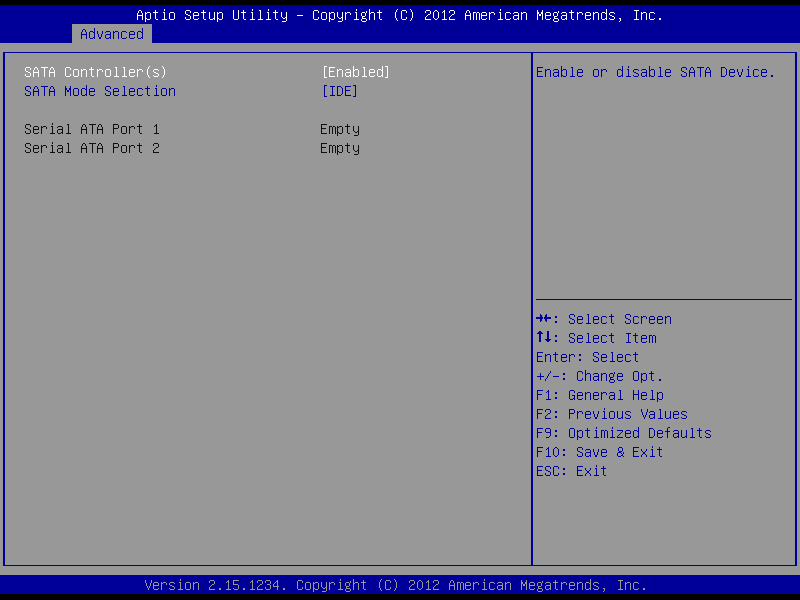Click the Version 2.15.1234 footer text
The image size is (800, 600).
396,585
